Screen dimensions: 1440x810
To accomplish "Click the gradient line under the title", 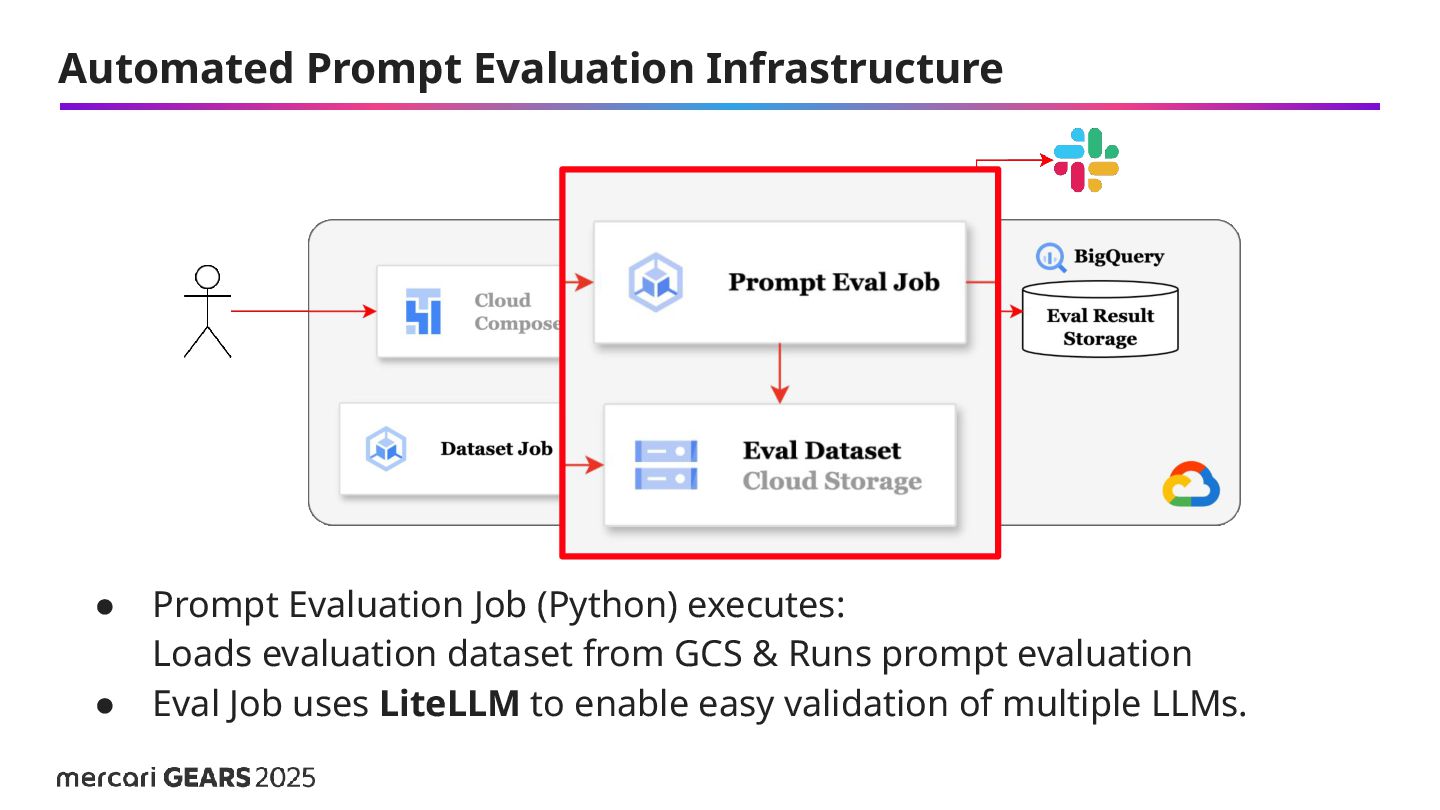I will point(719,106).
